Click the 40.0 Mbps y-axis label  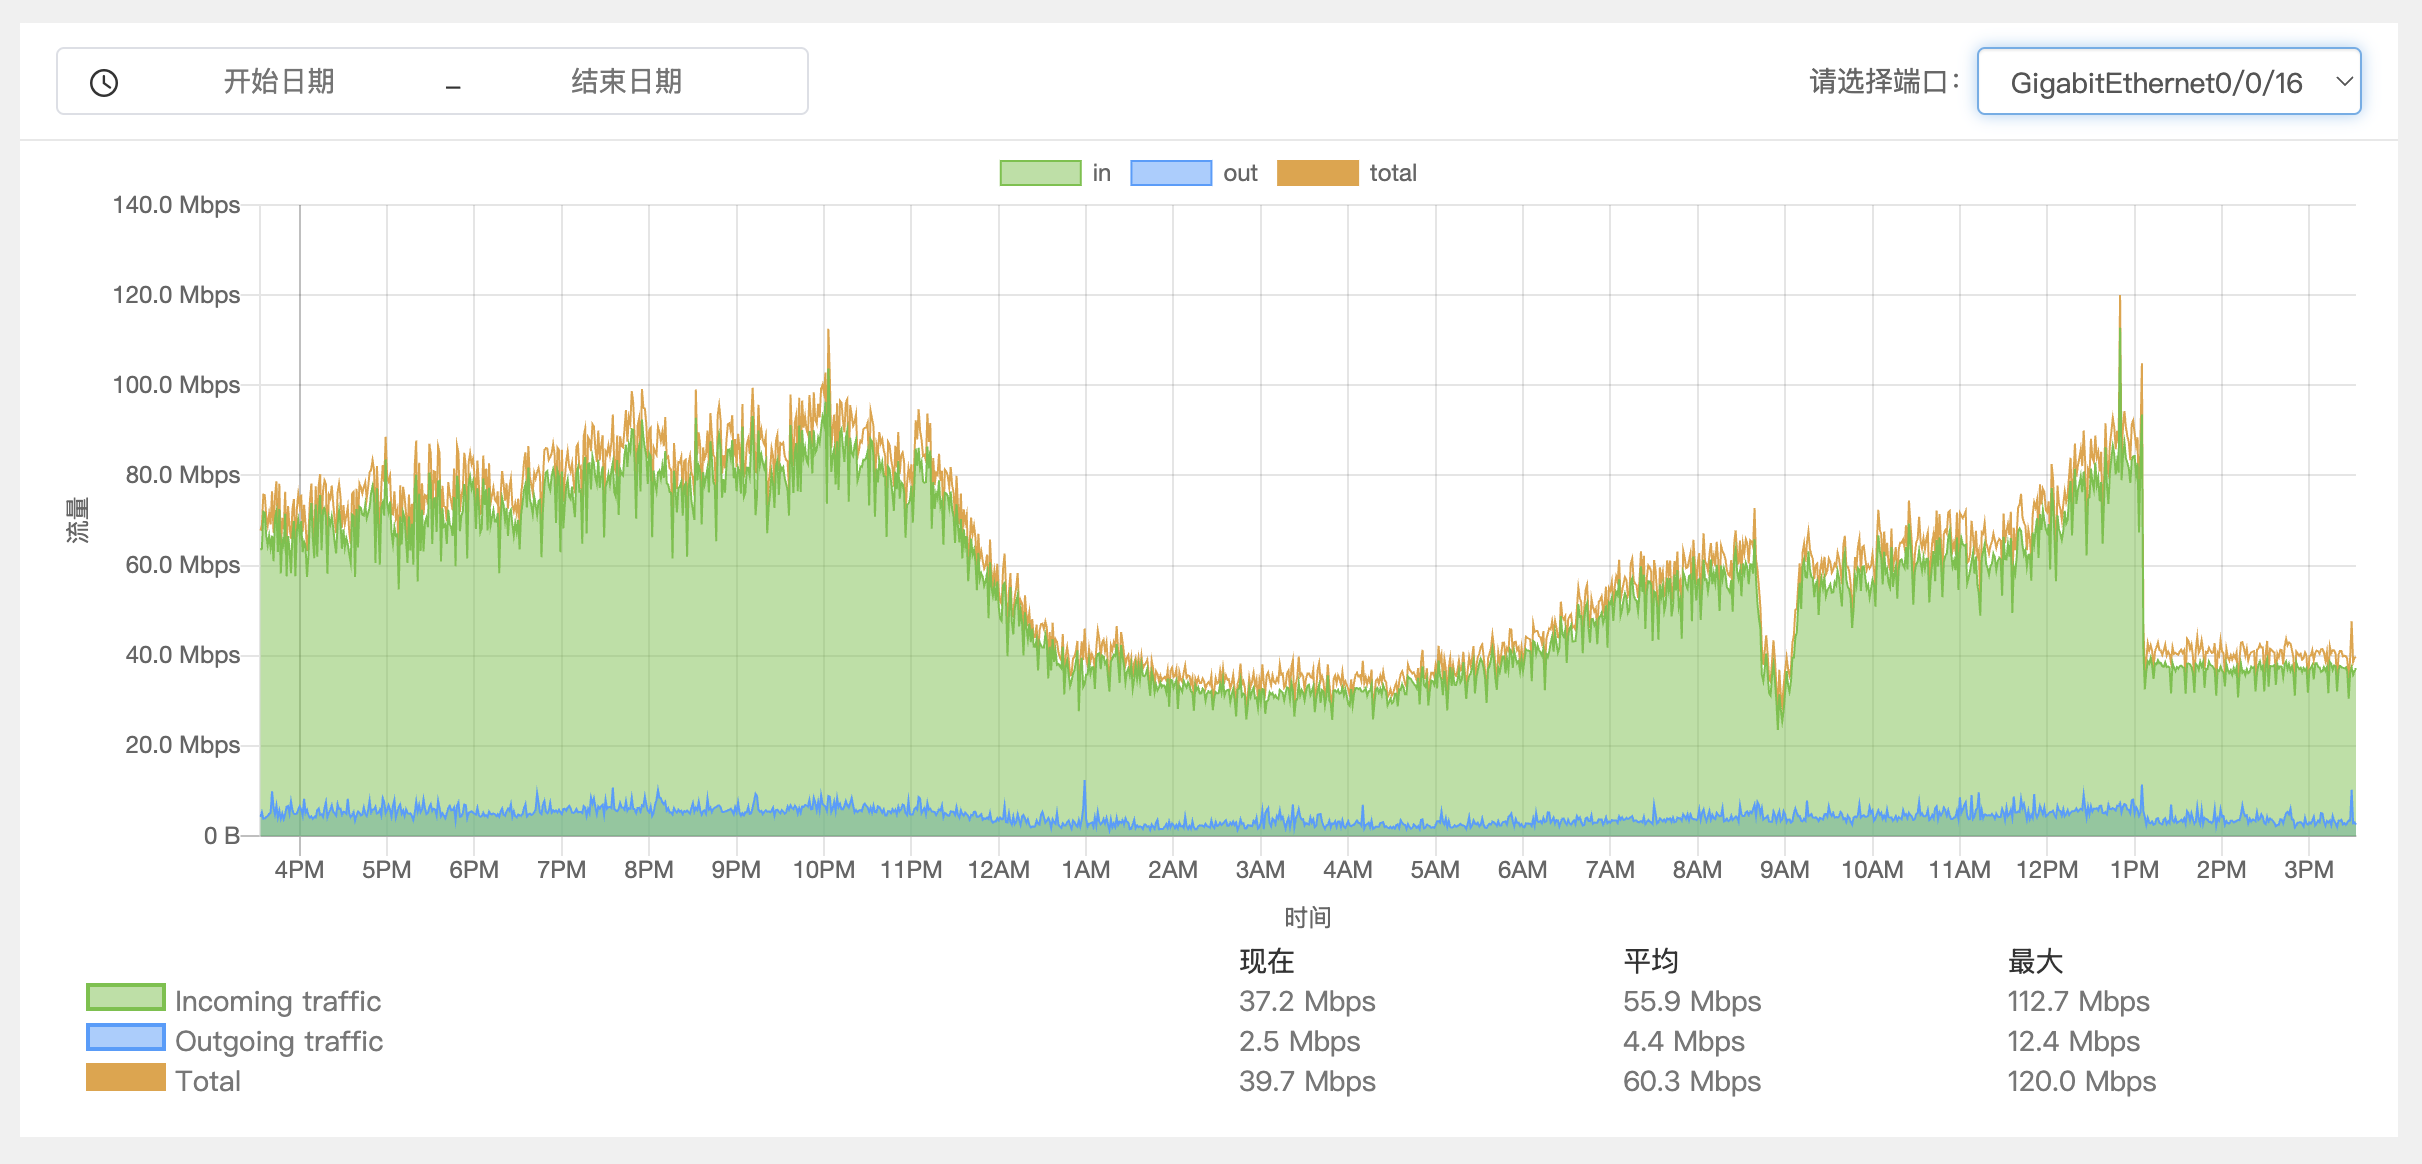(182, 655)
